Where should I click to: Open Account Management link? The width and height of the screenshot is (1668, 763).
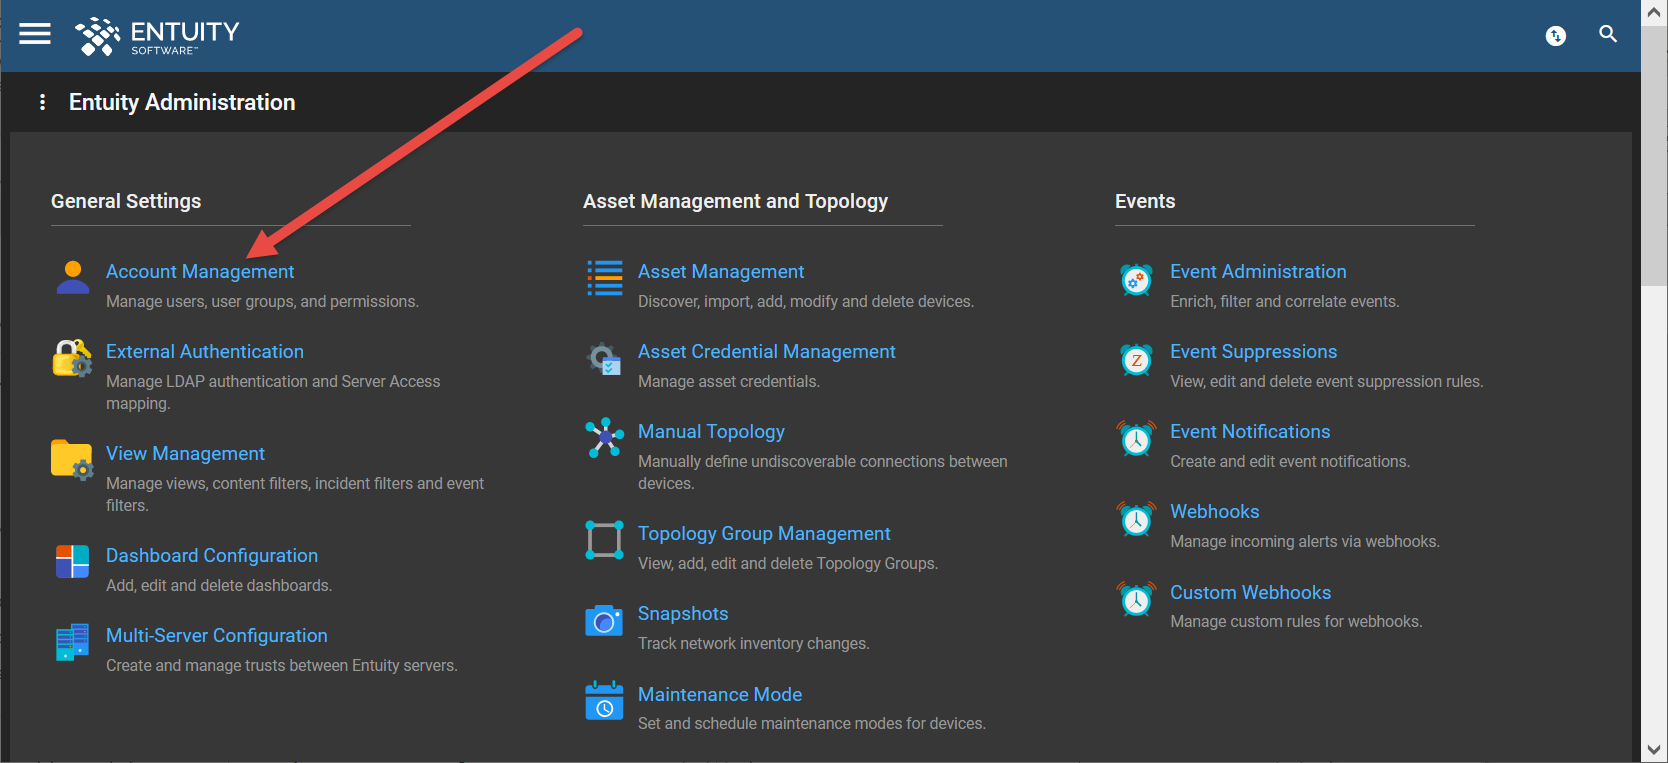pos(200,272)
